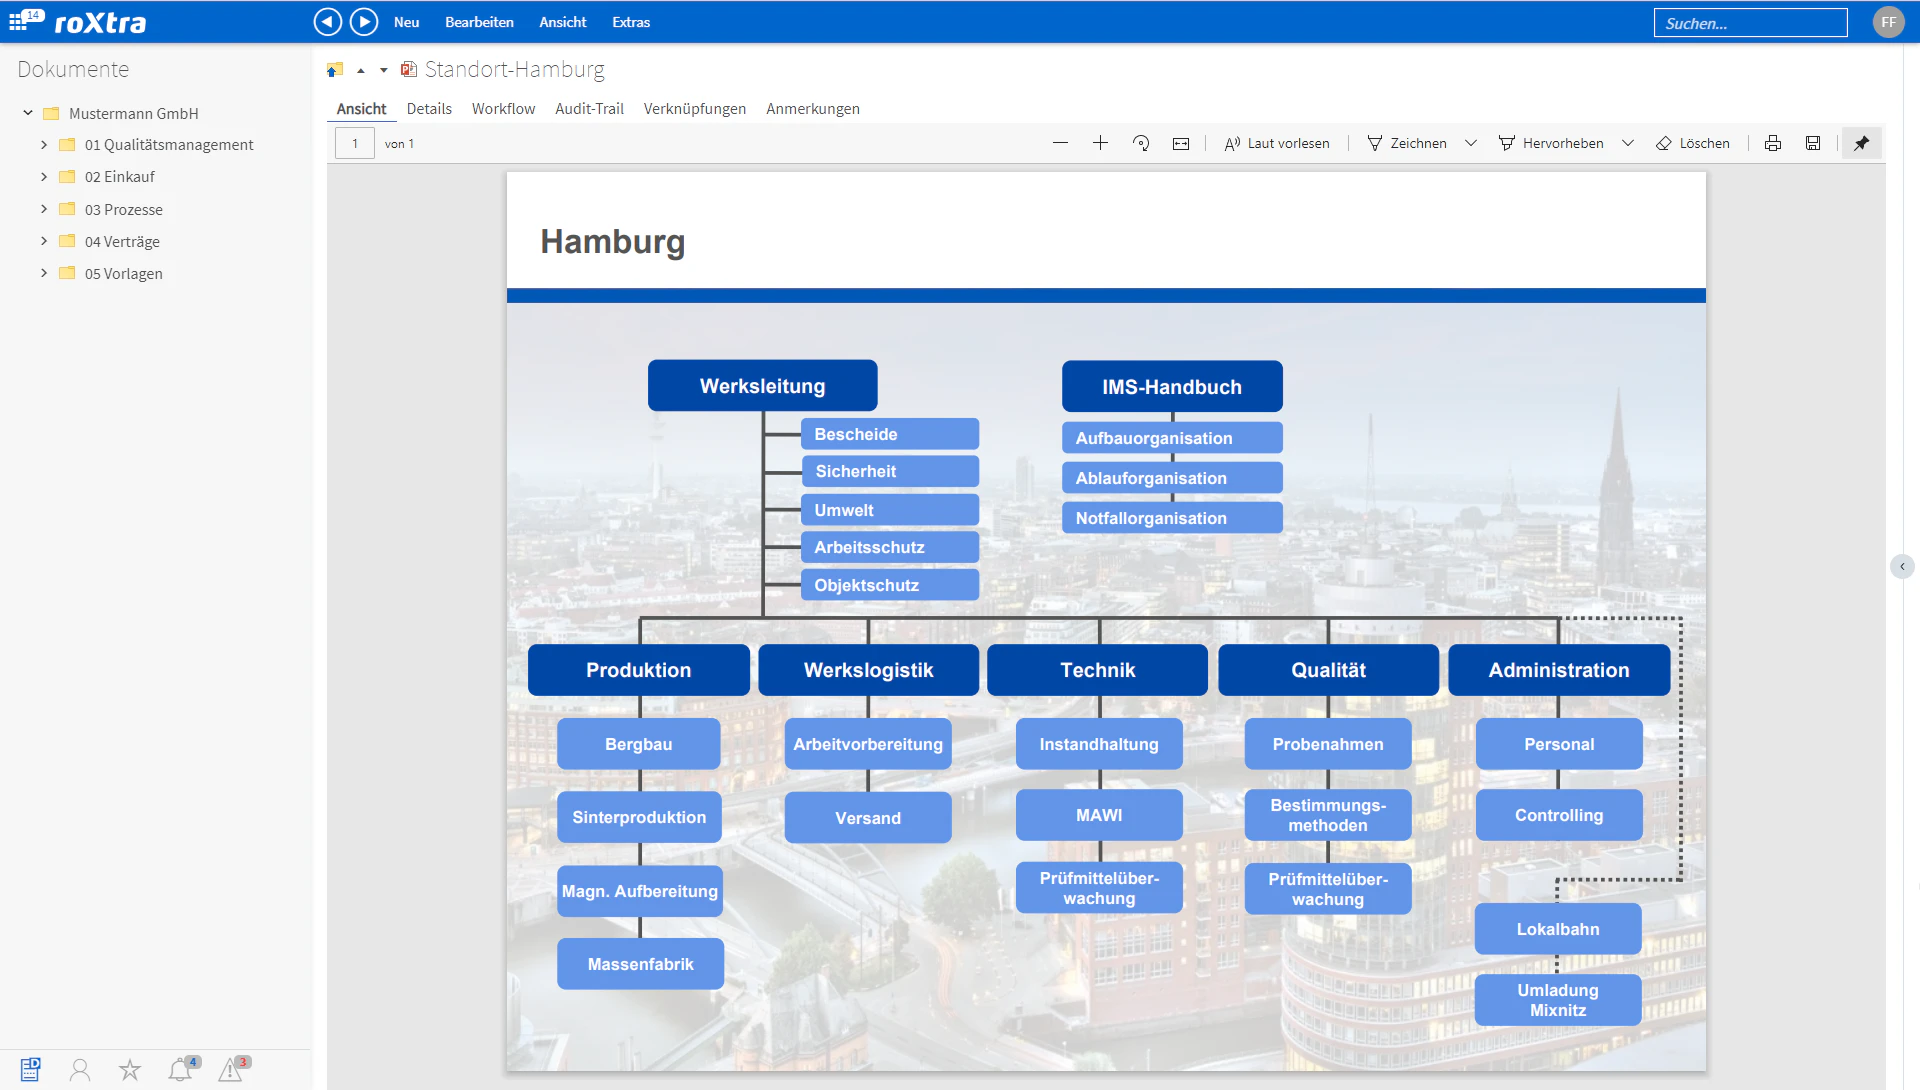The width and height of the screenshot is (1920, 1090).
Task: Expand the 01 Qualitätsmanagement folder
Action: tap(43, 144)
